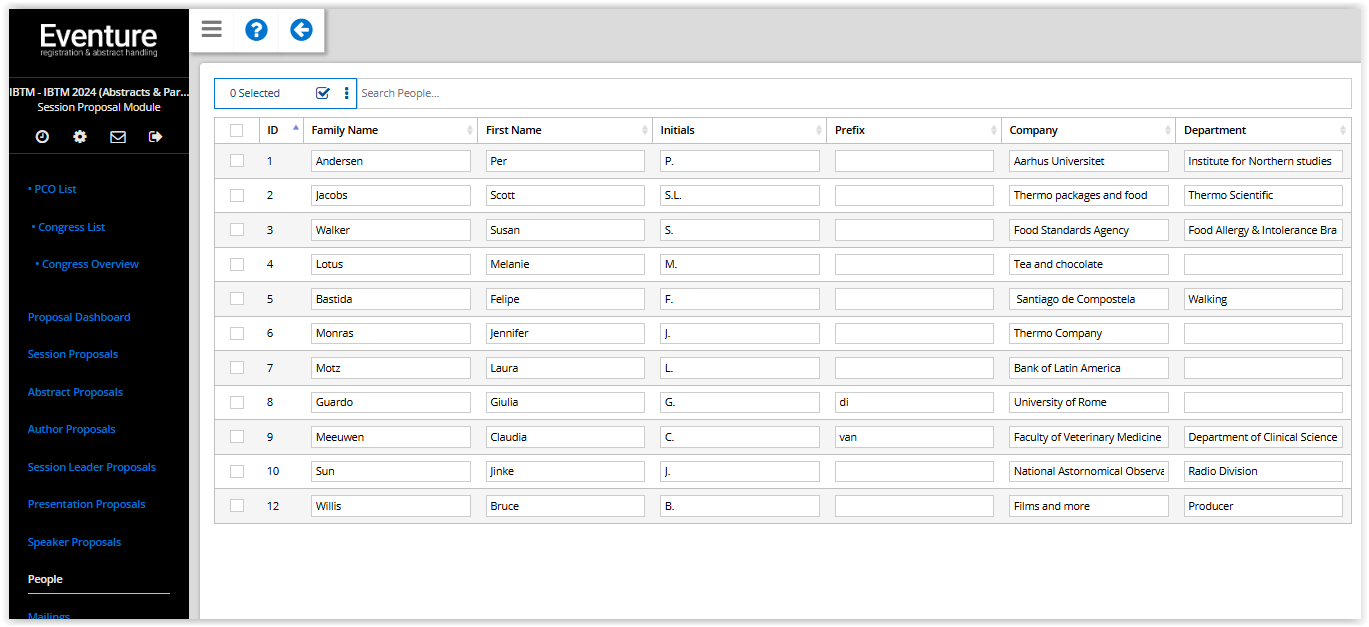The width and height of the screenshot is (1369, 627).
Task: Edit Department field Radio Division
Action: (x=1263, y=471)
